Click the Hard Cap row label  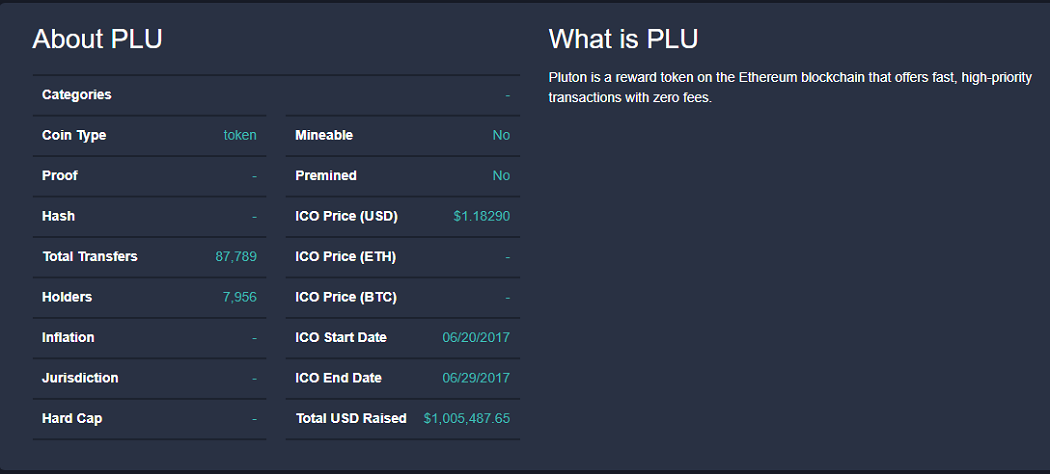tap(72, 418)
